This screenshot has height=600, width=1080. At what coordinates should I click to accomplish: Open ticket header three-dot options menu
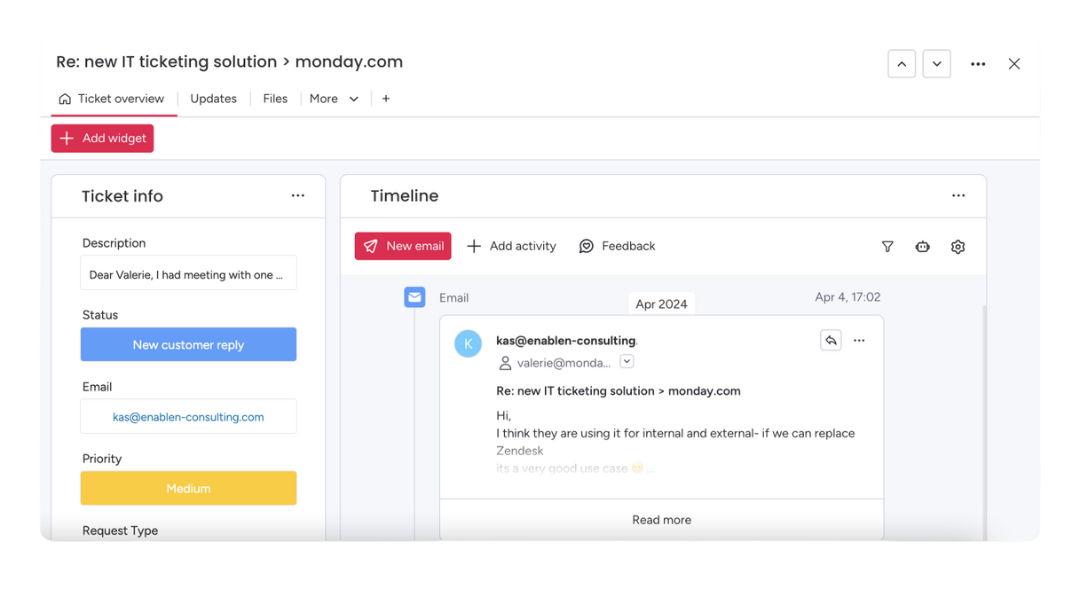(x=978, y=64)
